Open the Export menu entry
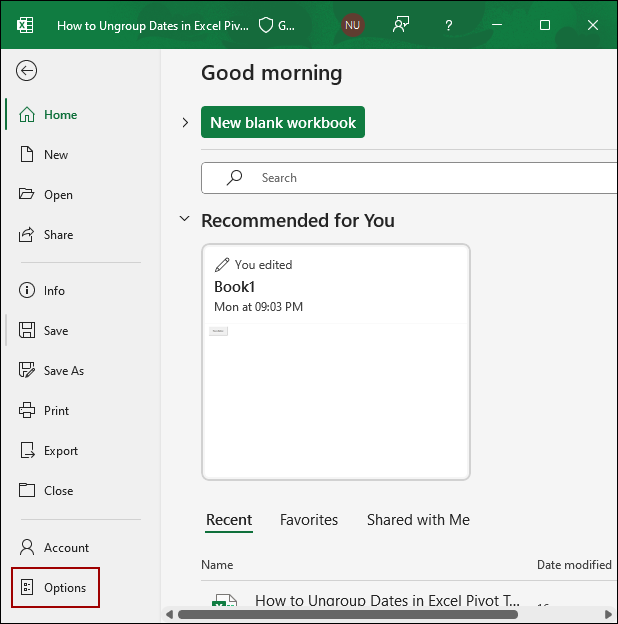The width and height of the screenshot is (618, 624). (61, 451)
